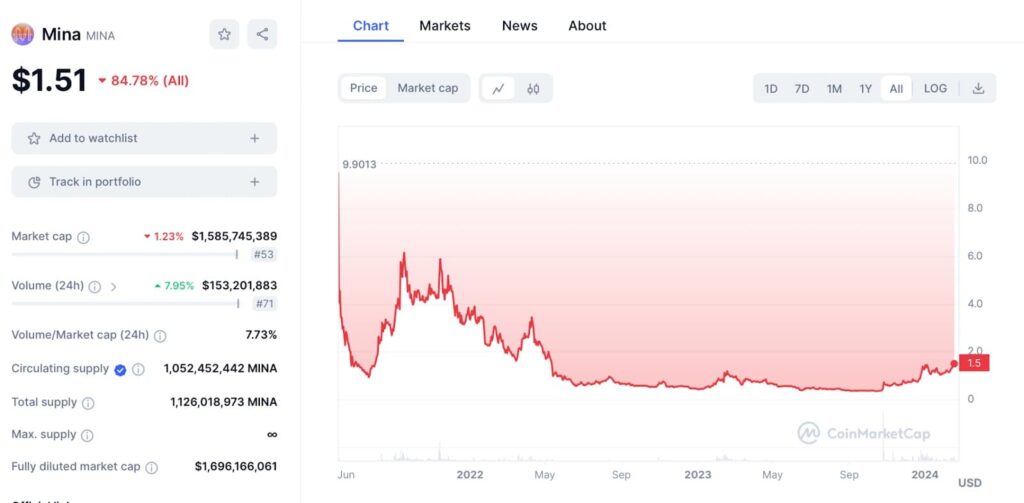The image size is (1024, 503).
Task: Click info icon beside Total supply
Action: (x=88, y=403)
